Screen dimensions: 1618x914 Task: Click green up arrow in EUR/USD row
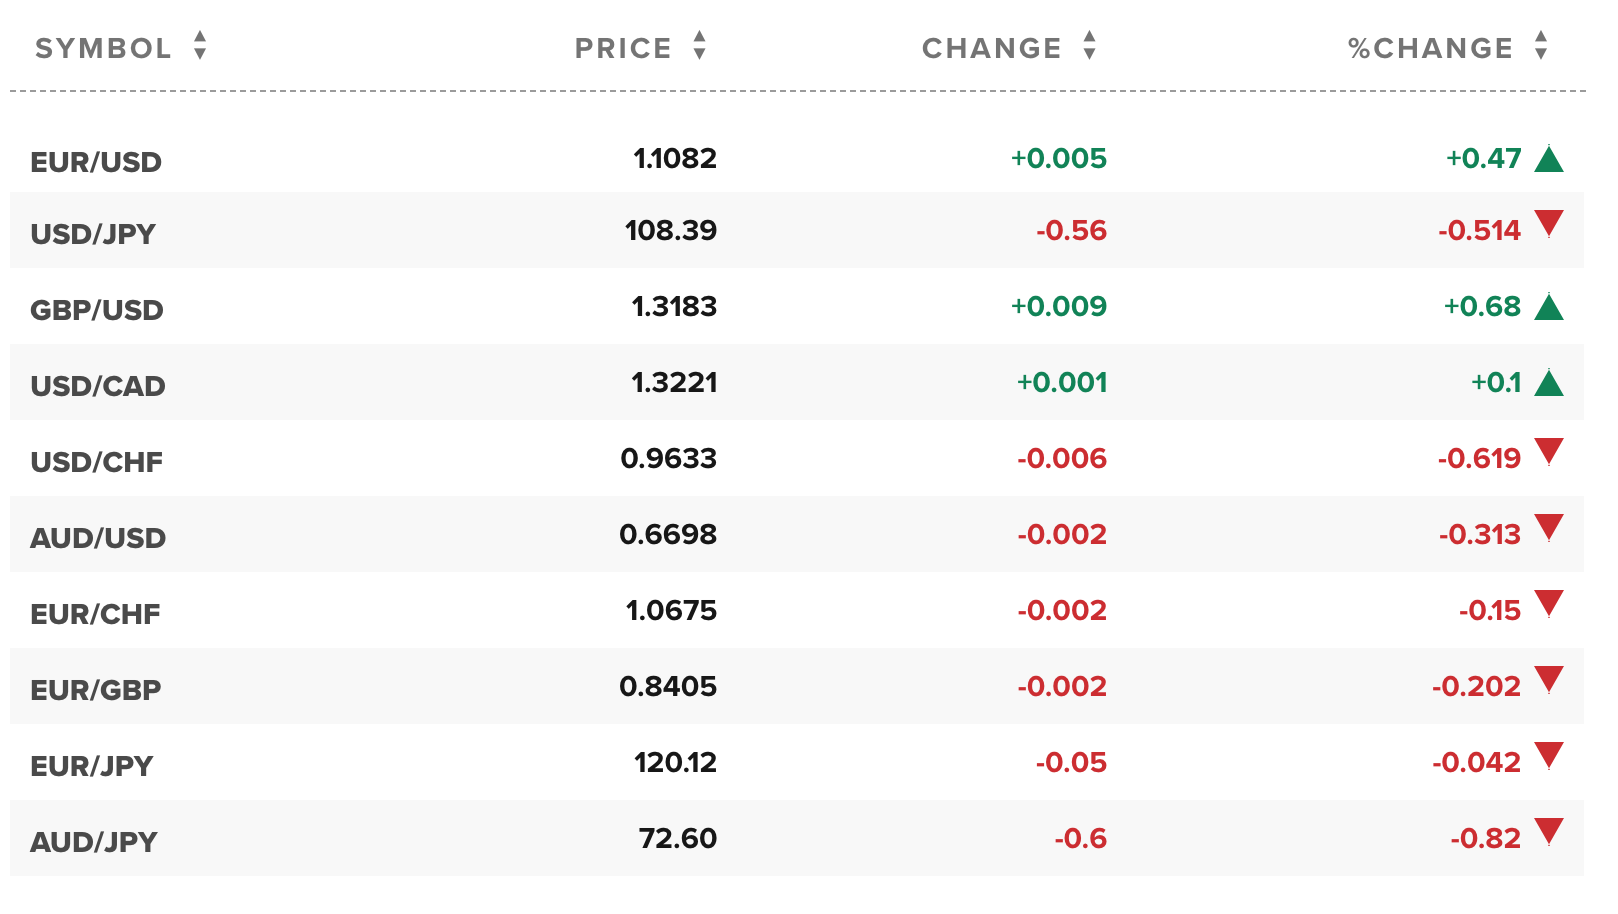pyautogui.click(x=1549, y=158)
